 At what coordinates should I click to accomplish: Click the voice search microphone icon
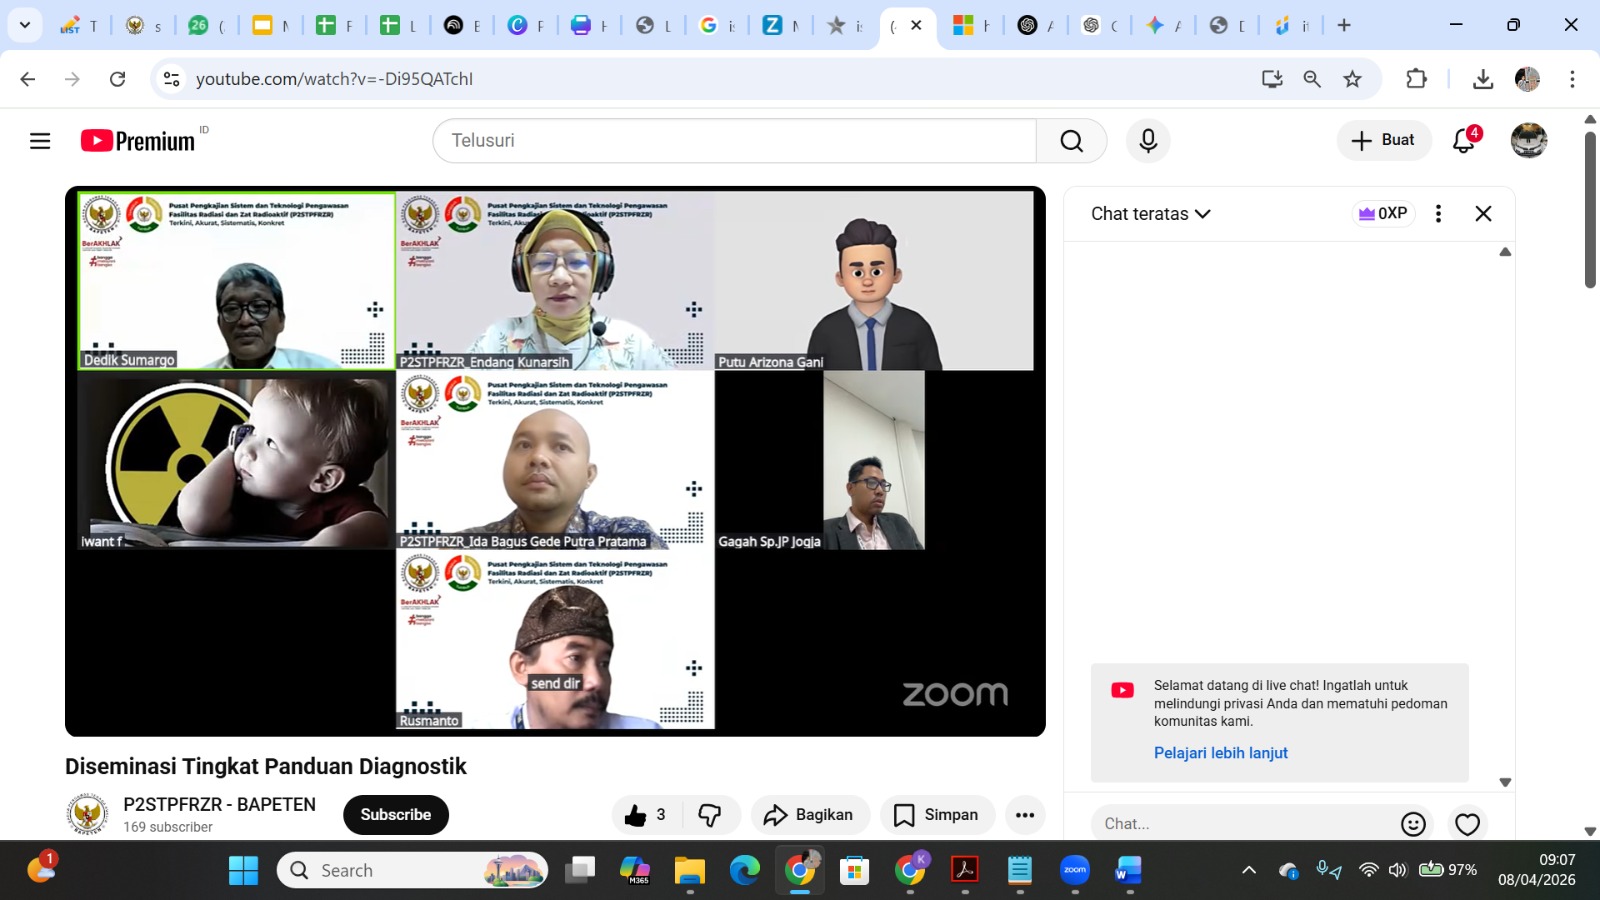[1148, 141]
